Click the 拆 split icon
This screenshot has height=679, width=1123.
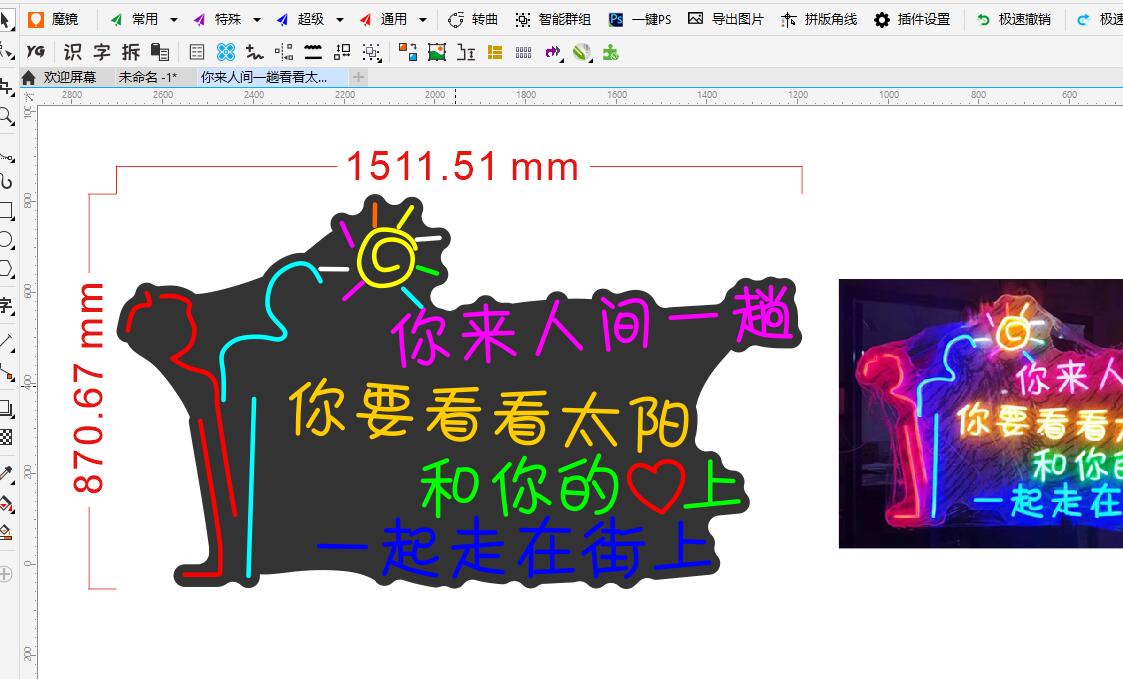click(x=131, y=52)
